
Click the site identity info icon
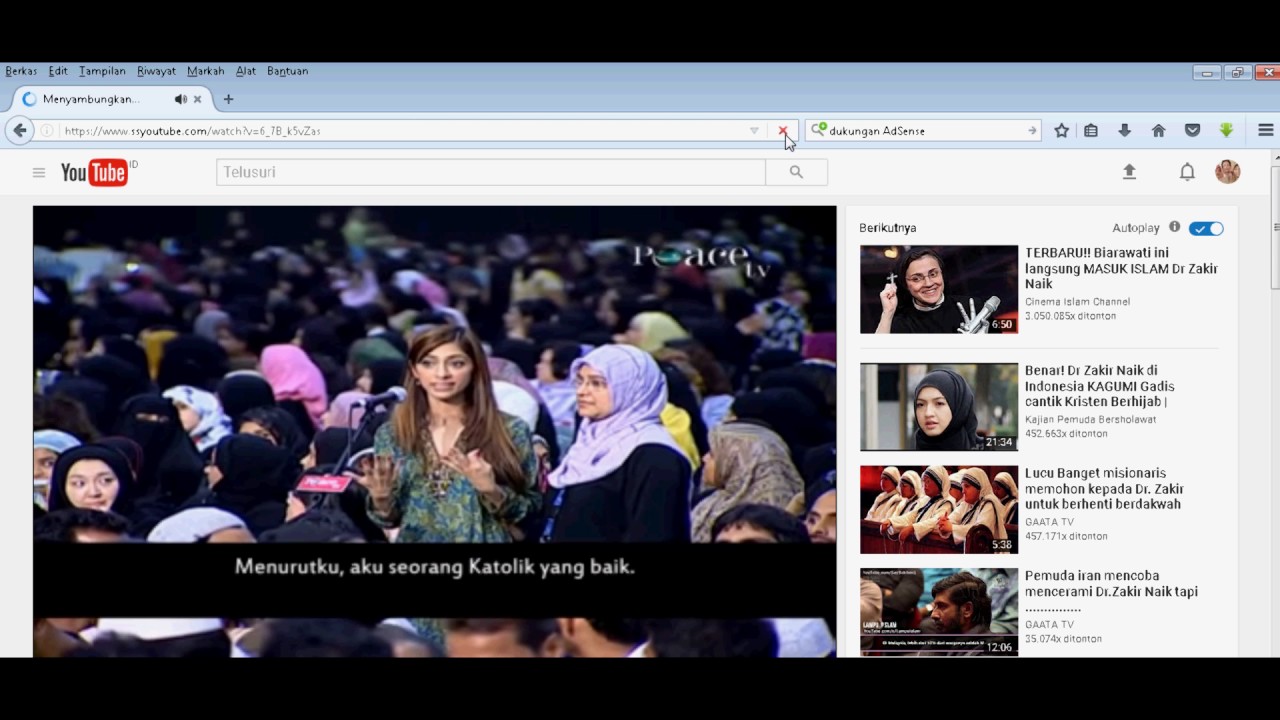pos(46,130)
